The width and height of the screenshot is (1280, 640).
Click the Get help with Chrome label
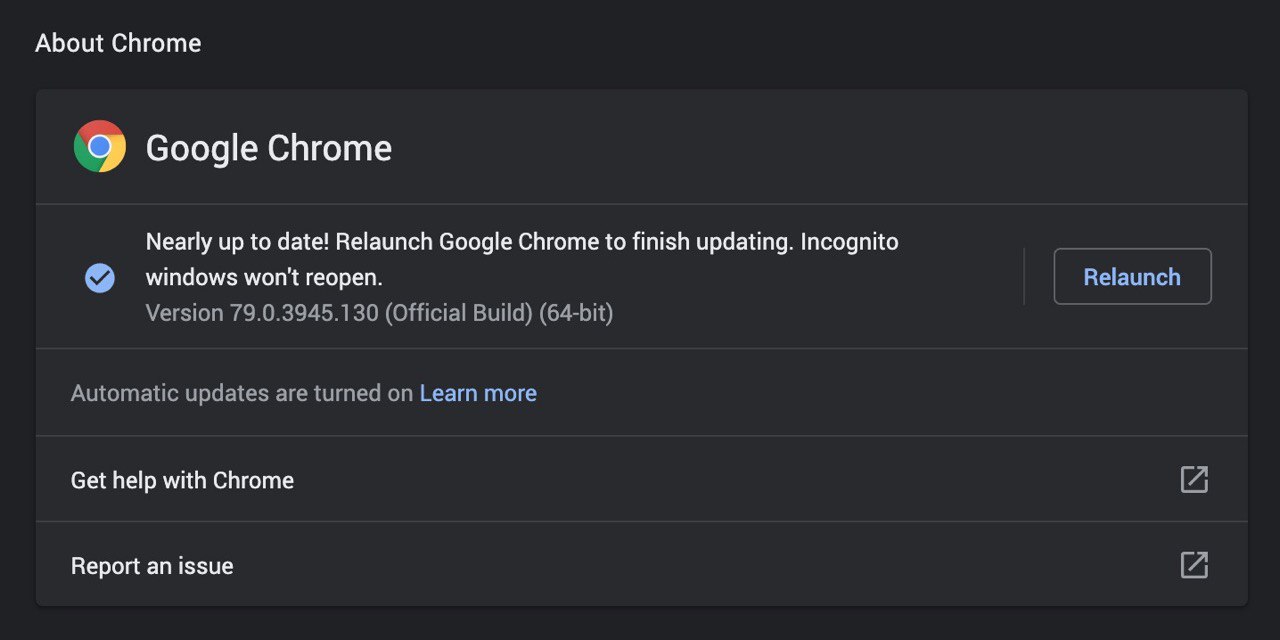182,480
